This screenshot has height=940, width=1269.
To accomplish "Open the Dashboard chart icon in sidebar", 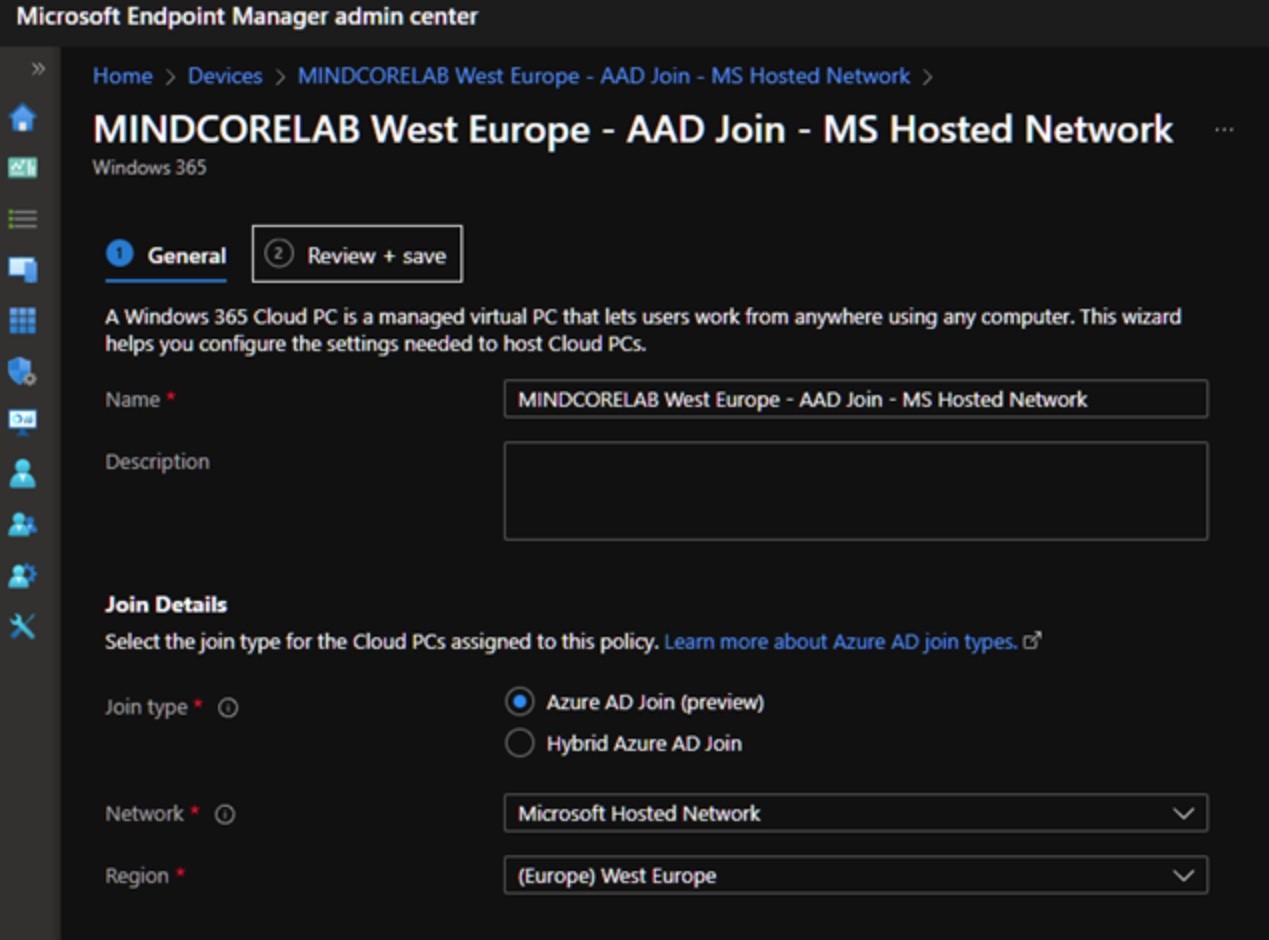I will click(x=23, y=168).
